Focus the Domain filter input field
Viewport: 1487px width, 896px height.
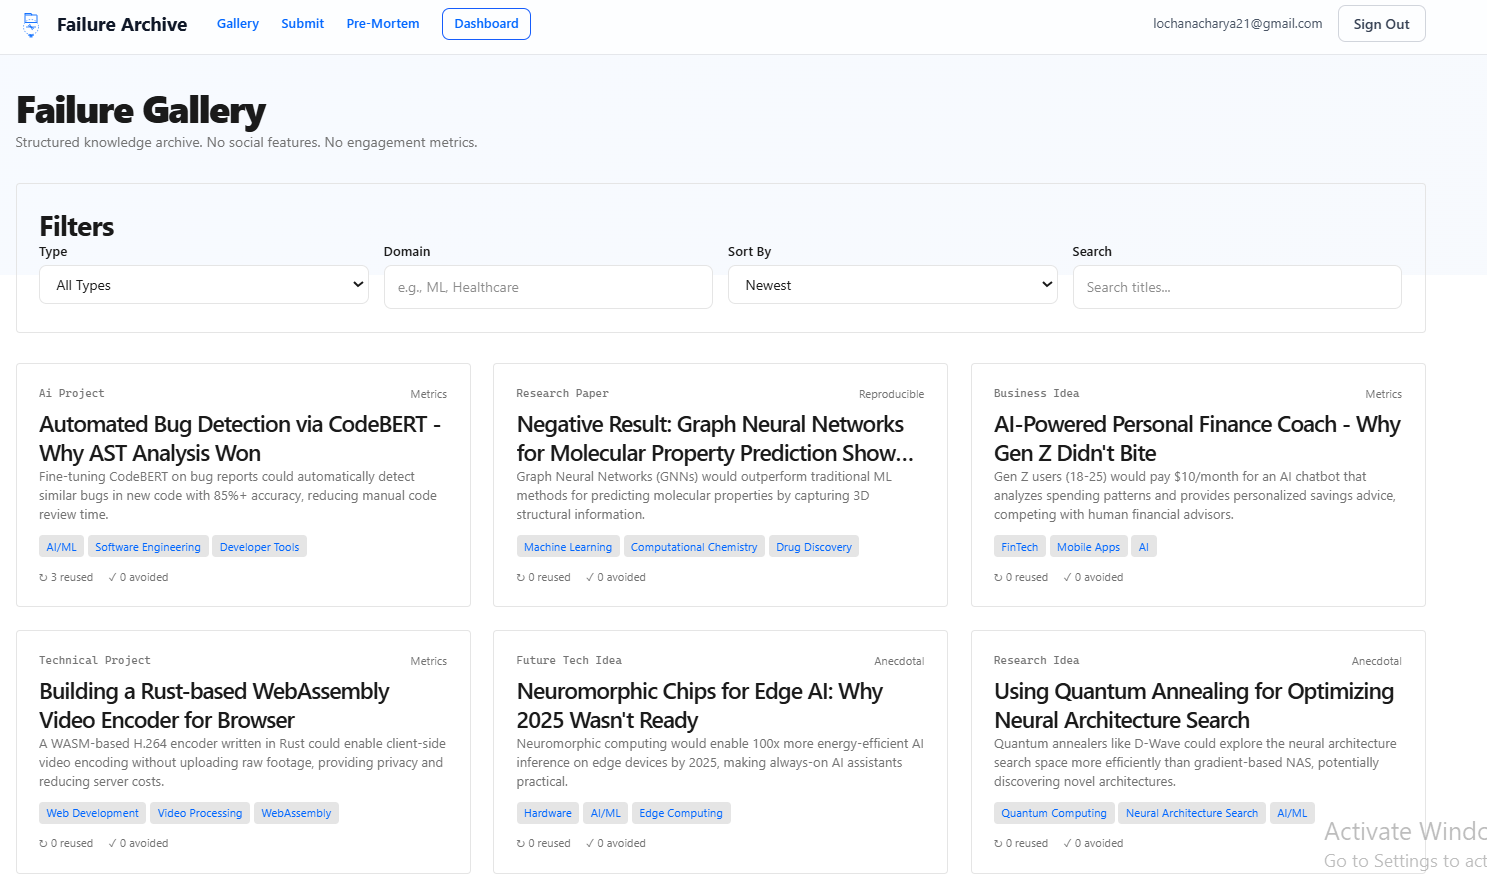(548, 287)
